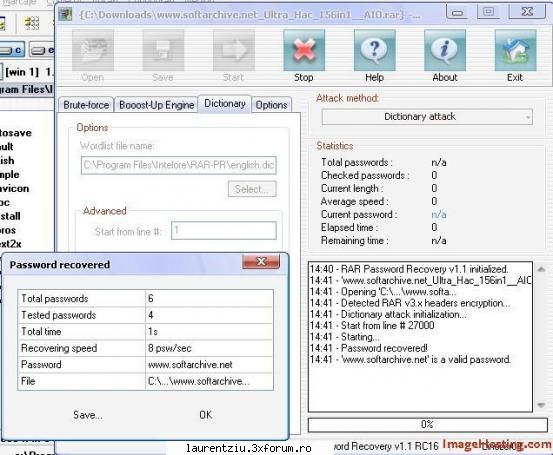
Task: Click the Select... wordlist button
Action: (252, 189)
